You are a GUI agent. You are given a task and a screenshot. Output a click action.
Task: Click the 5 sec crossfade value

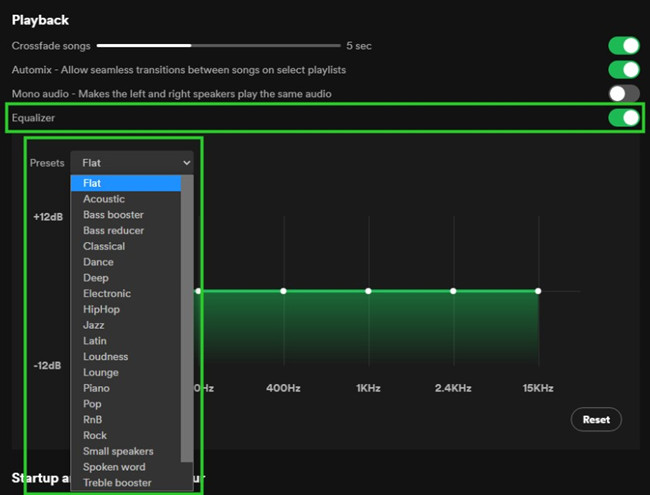click(359, 46)
